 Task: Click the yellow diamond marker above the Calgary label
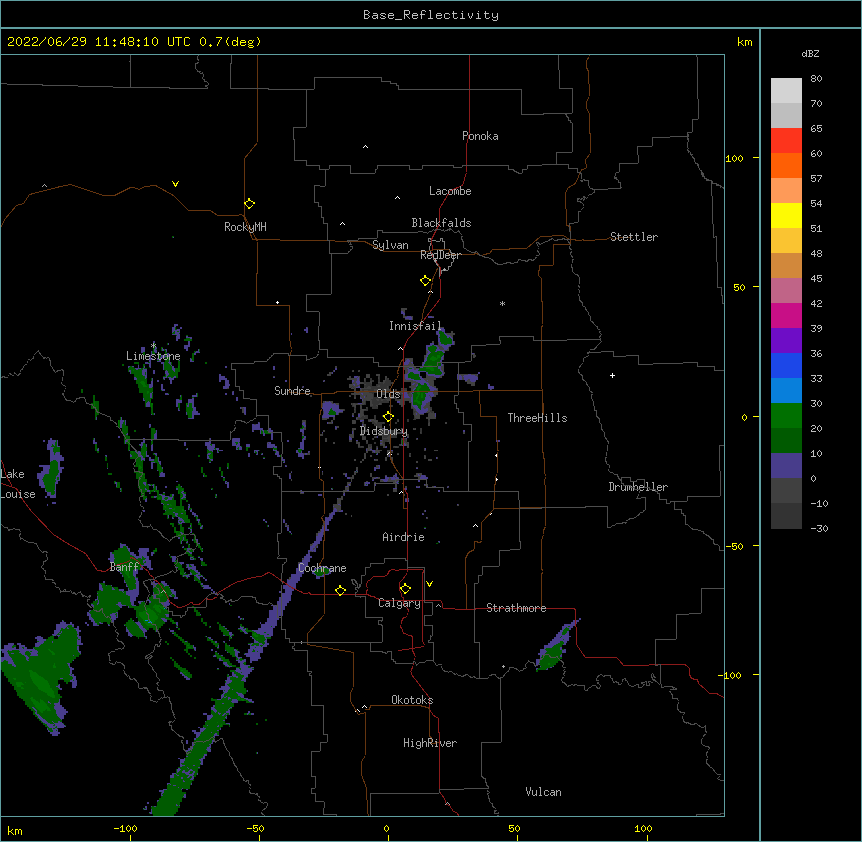point(405,589)
